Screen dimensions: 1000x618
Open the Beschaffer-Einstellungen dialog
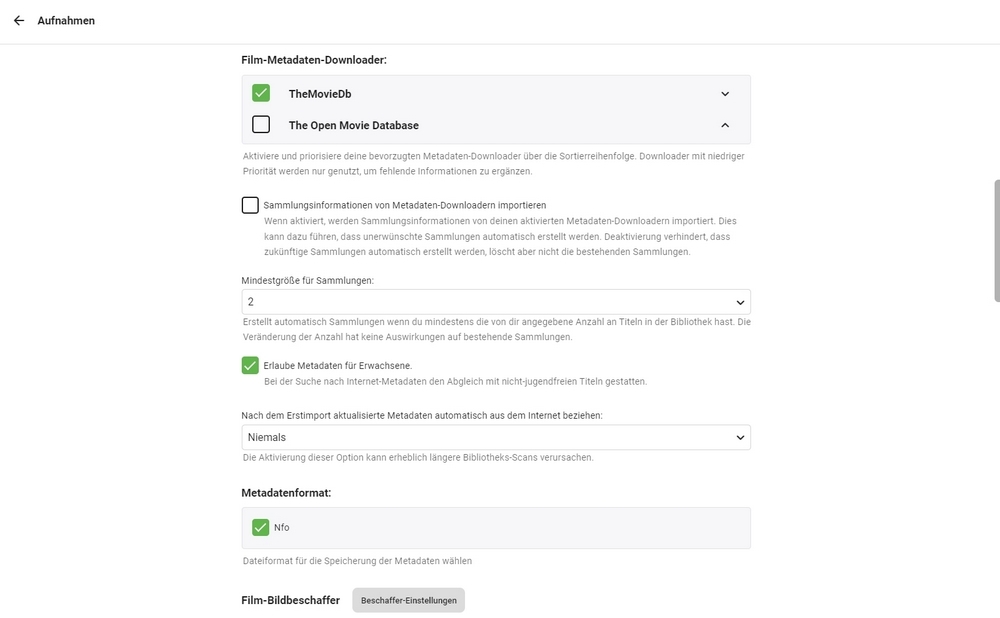tap(408, 600)
